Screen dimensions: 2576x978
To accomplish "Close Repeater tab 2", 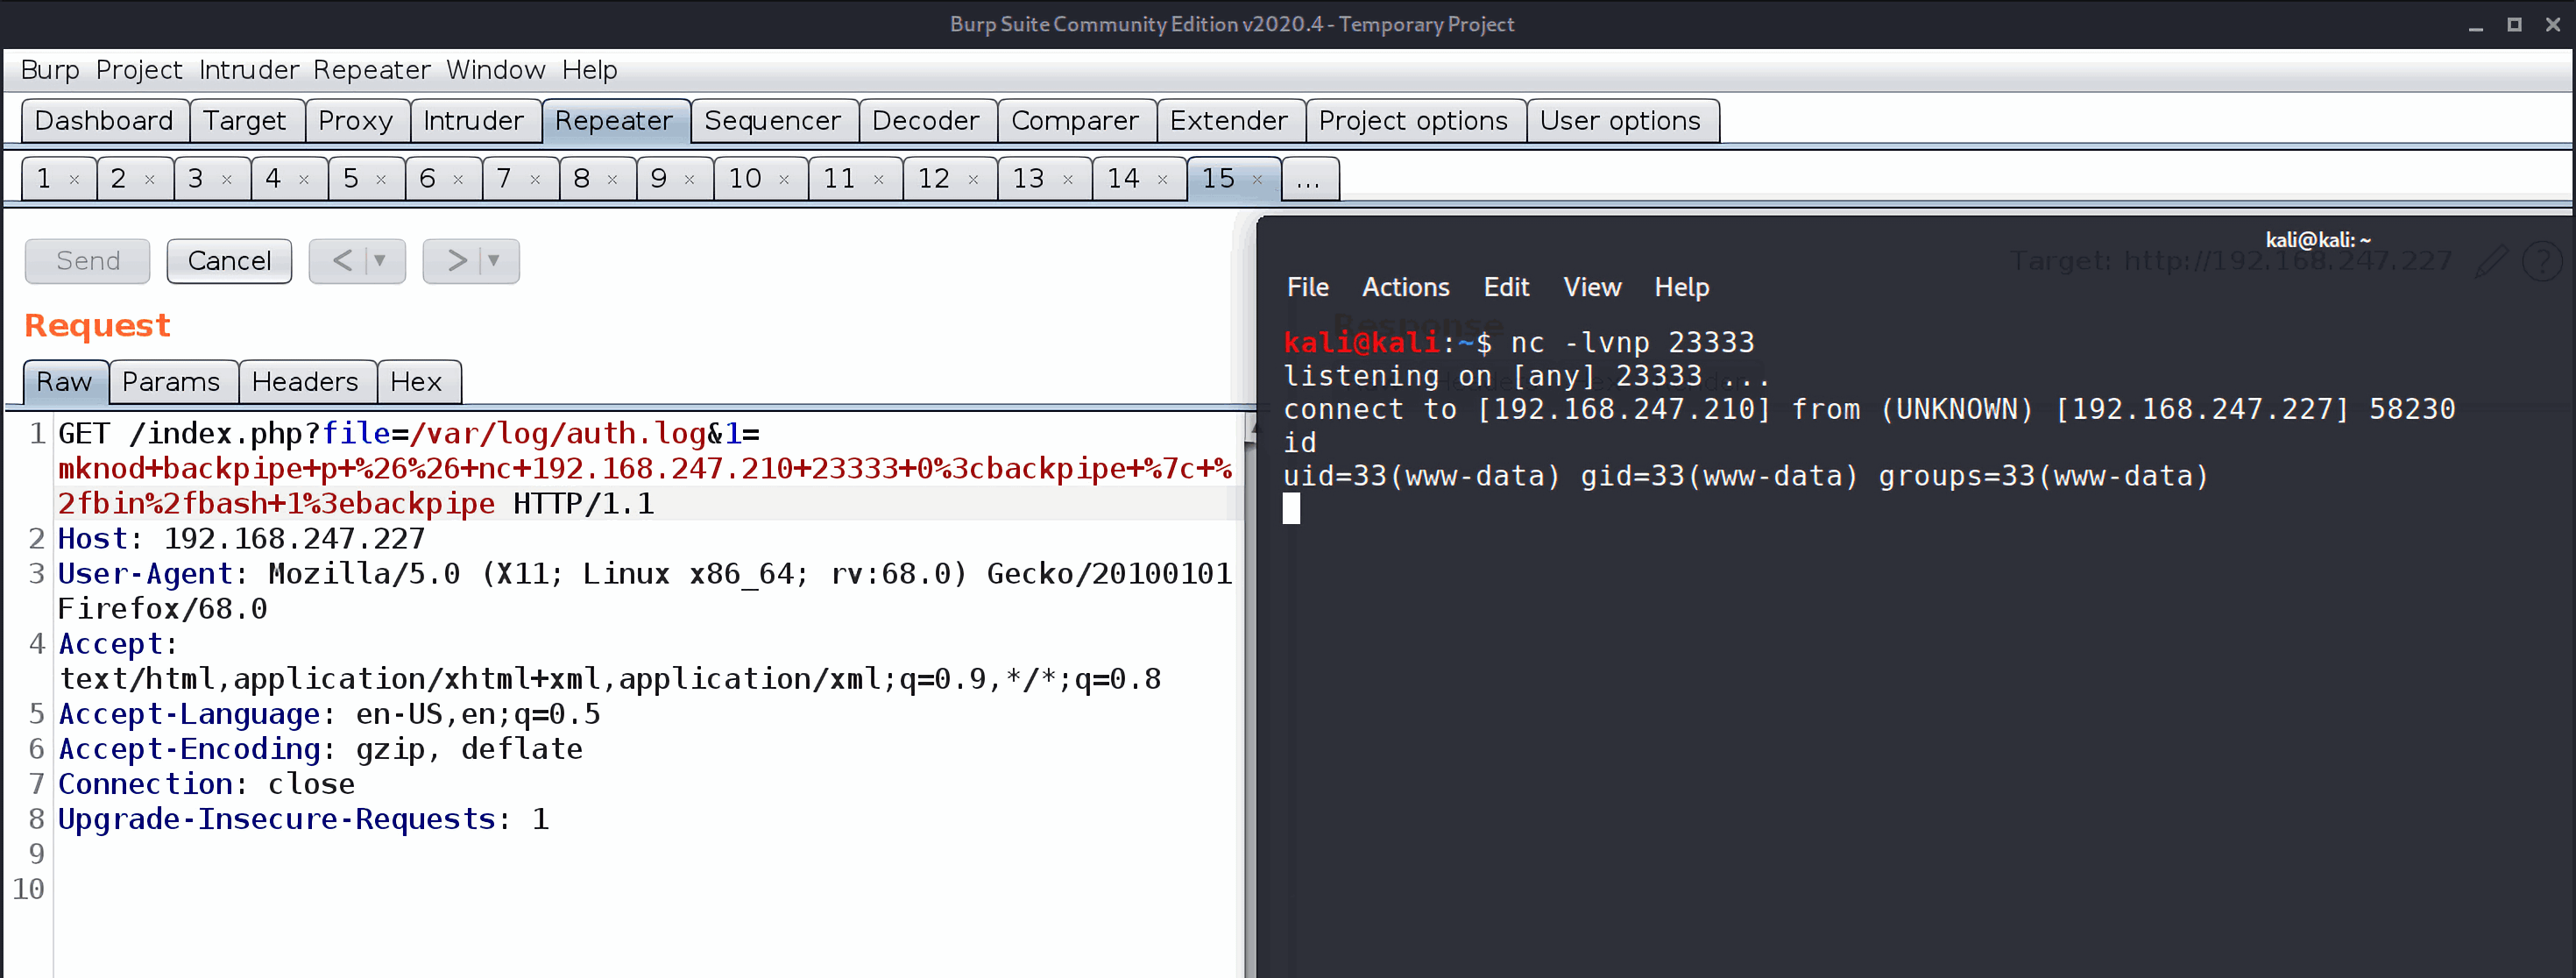I will pos(150,180).
